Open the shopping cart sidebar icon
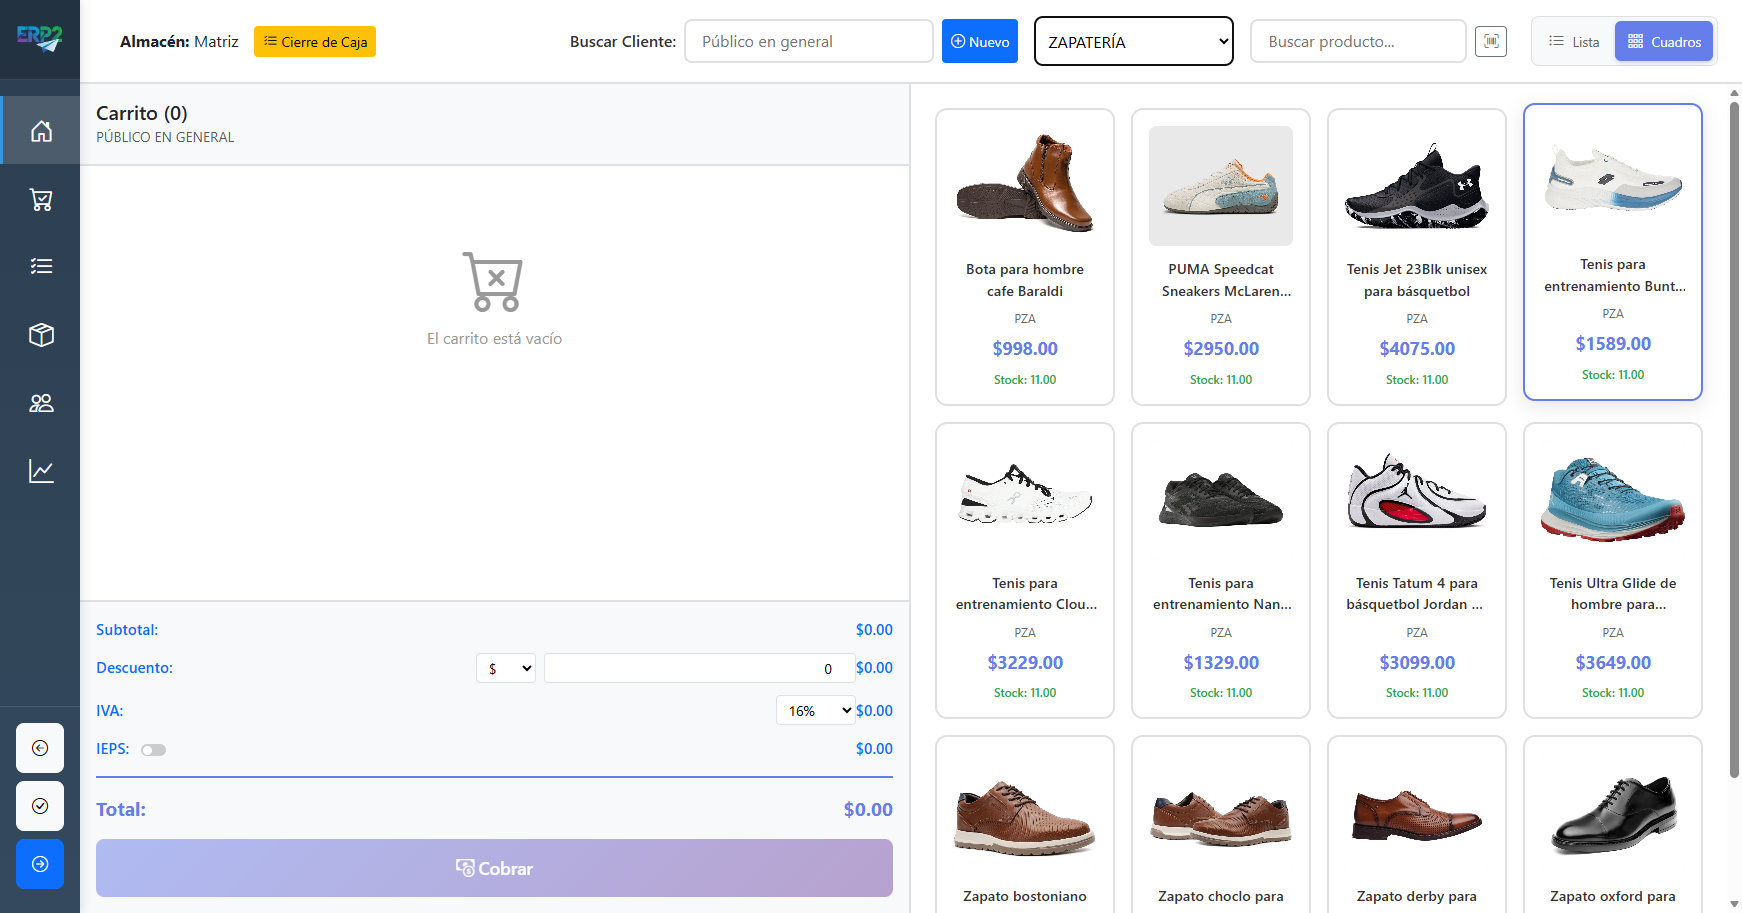The width and height of the screenshot is (1742, 913). [x=41, y=200]
